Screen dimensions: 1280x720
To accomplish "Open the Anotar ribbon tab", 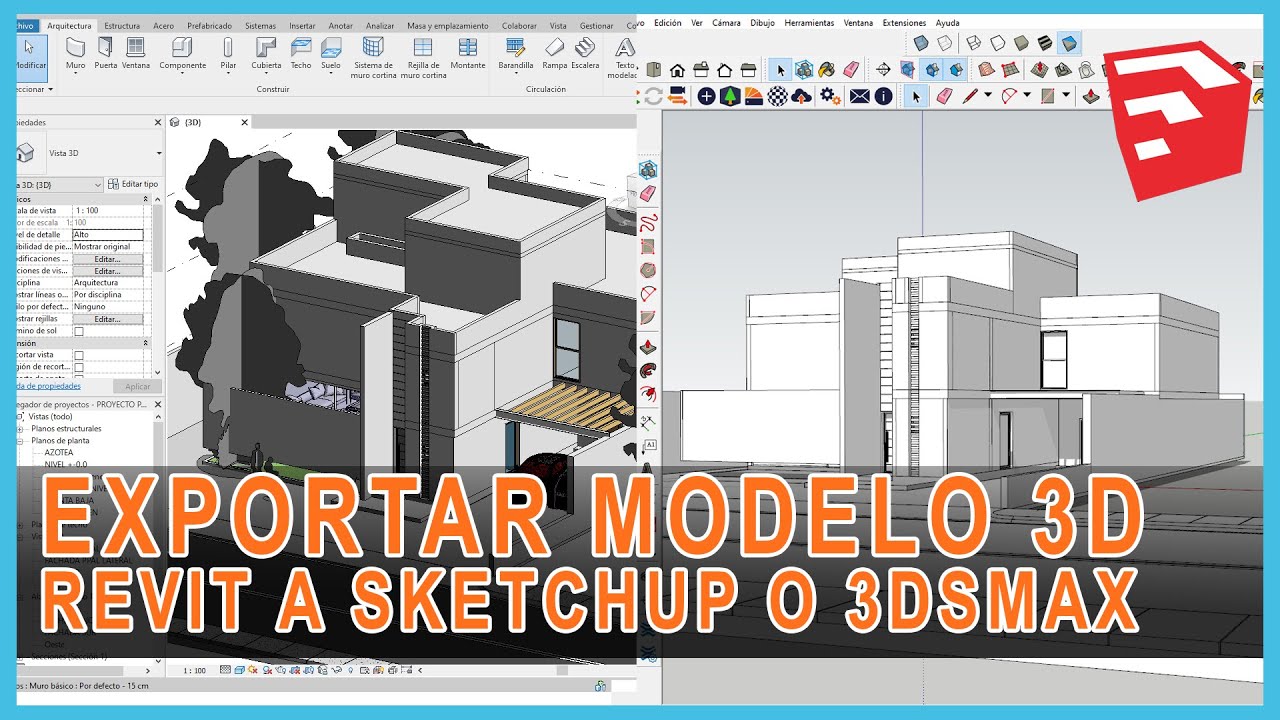I will 341,25.
